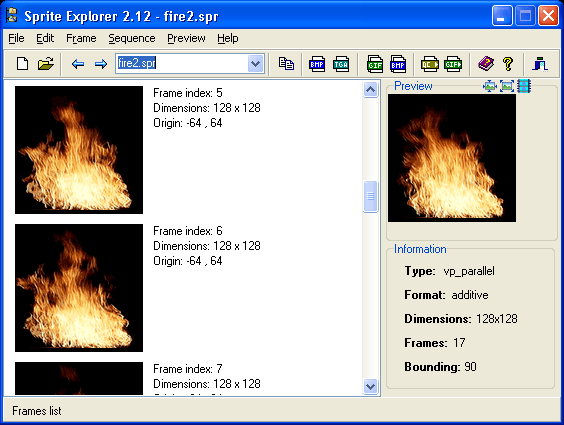The image size is (564, 425).
Task: Open the File menu
Action: pos(16,38)
